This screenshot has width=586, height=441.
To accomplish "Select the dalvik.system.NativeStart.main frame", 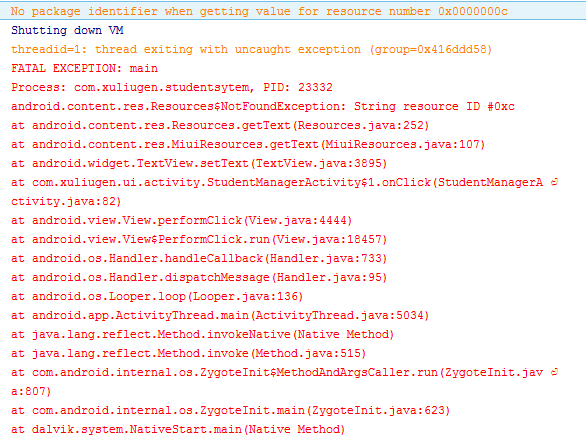I will point(178,429).
